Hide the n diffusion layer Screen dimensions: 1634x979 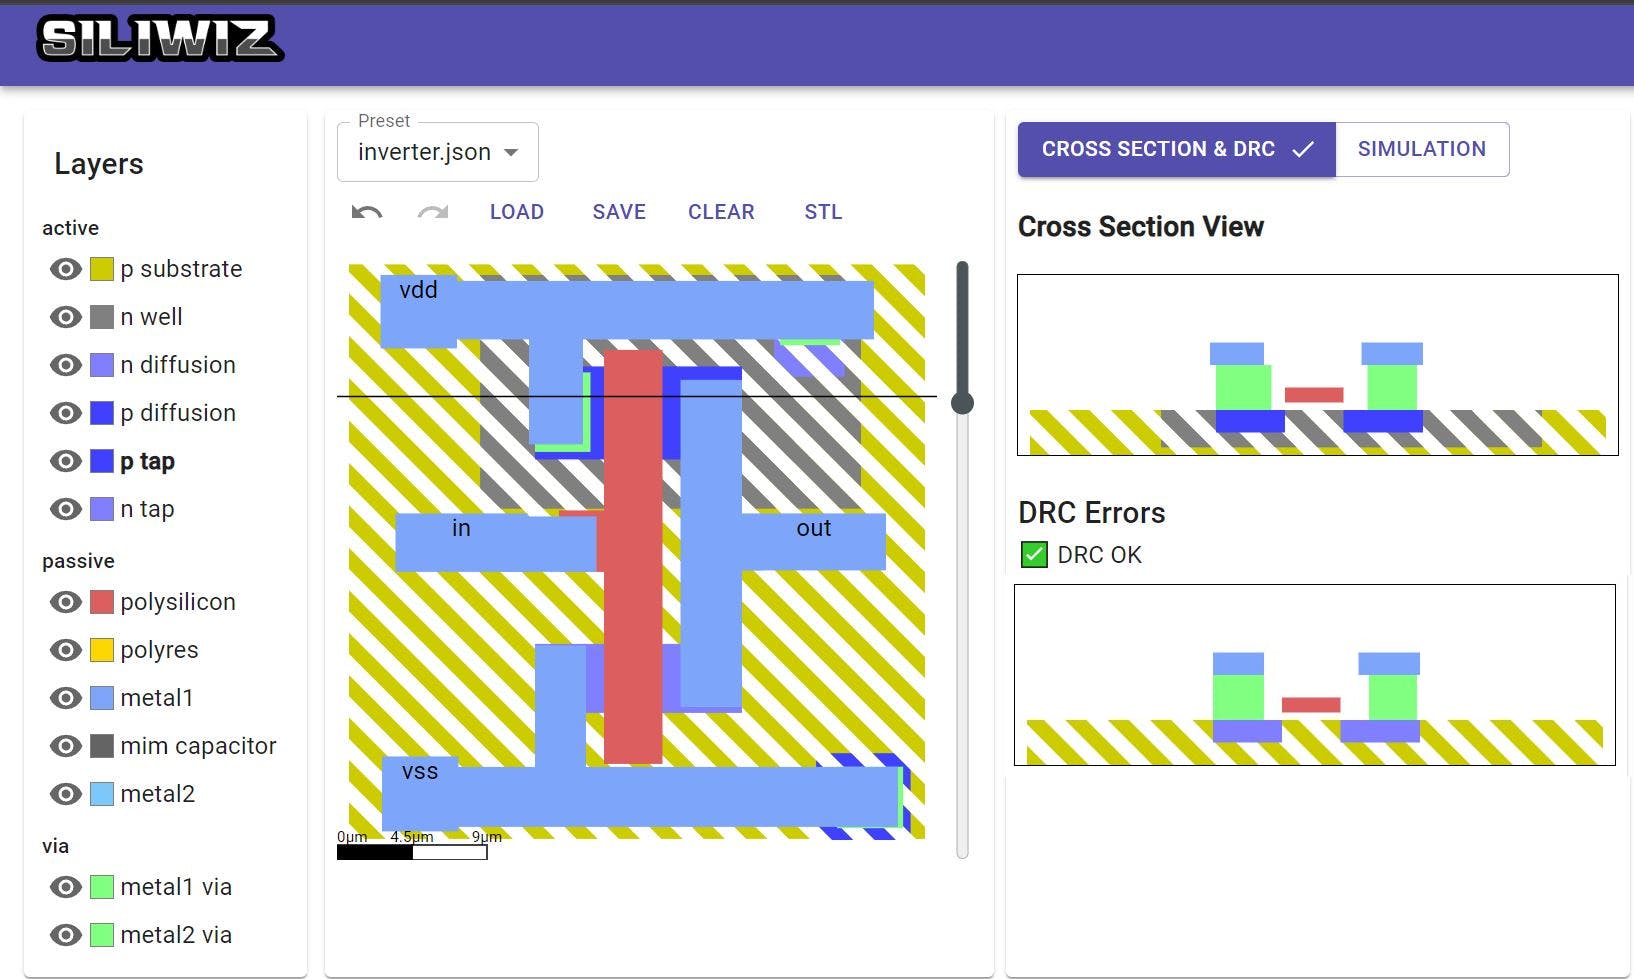pyautogui.click(x=64, y=364)
